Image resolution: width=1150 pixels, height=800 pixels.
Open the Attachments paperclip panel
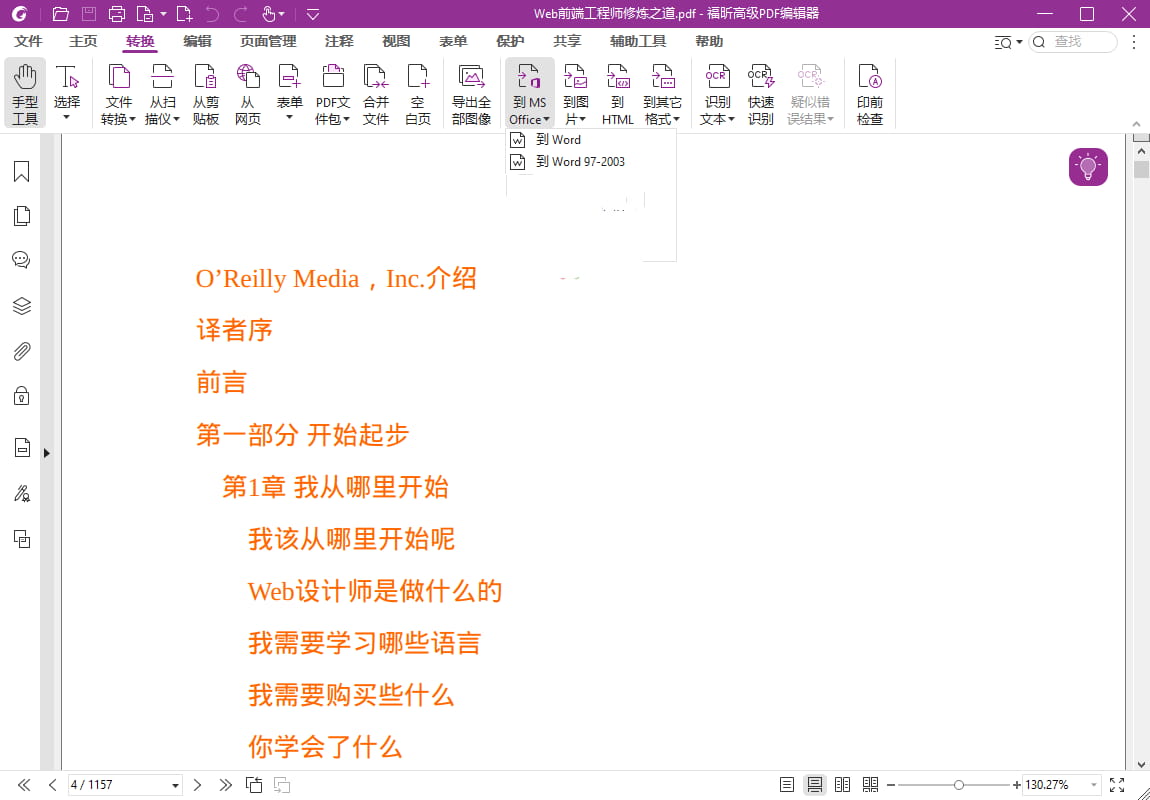tap(21, 351)
